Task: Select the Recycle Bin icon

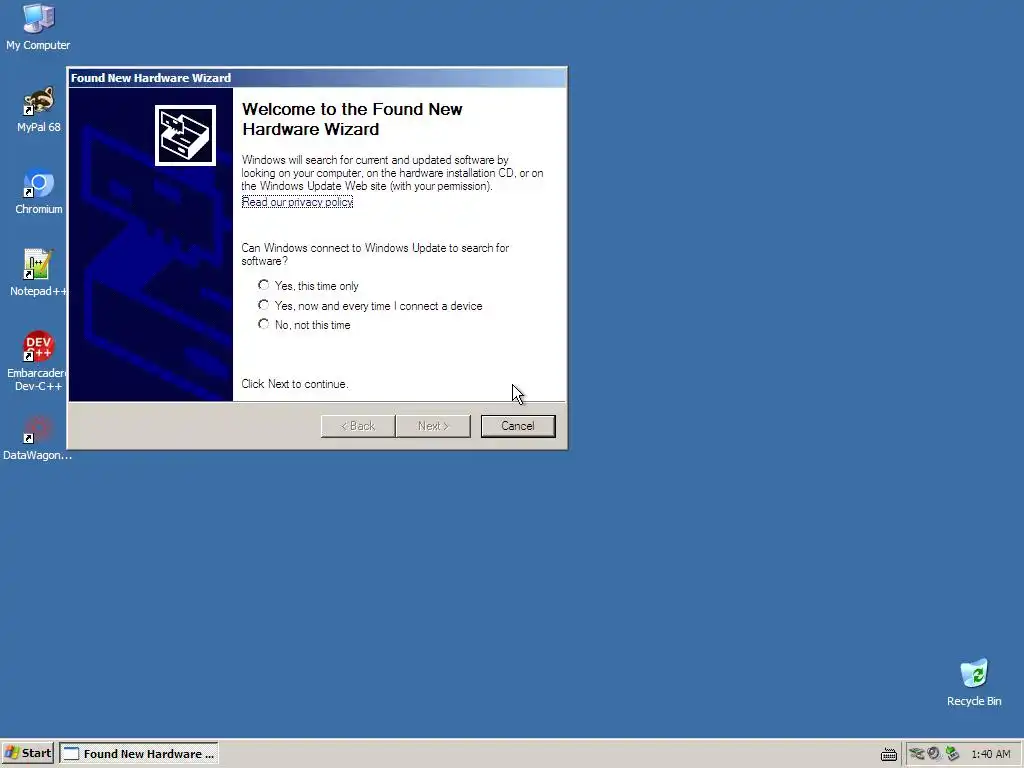Action: click(x=974, y=682)
